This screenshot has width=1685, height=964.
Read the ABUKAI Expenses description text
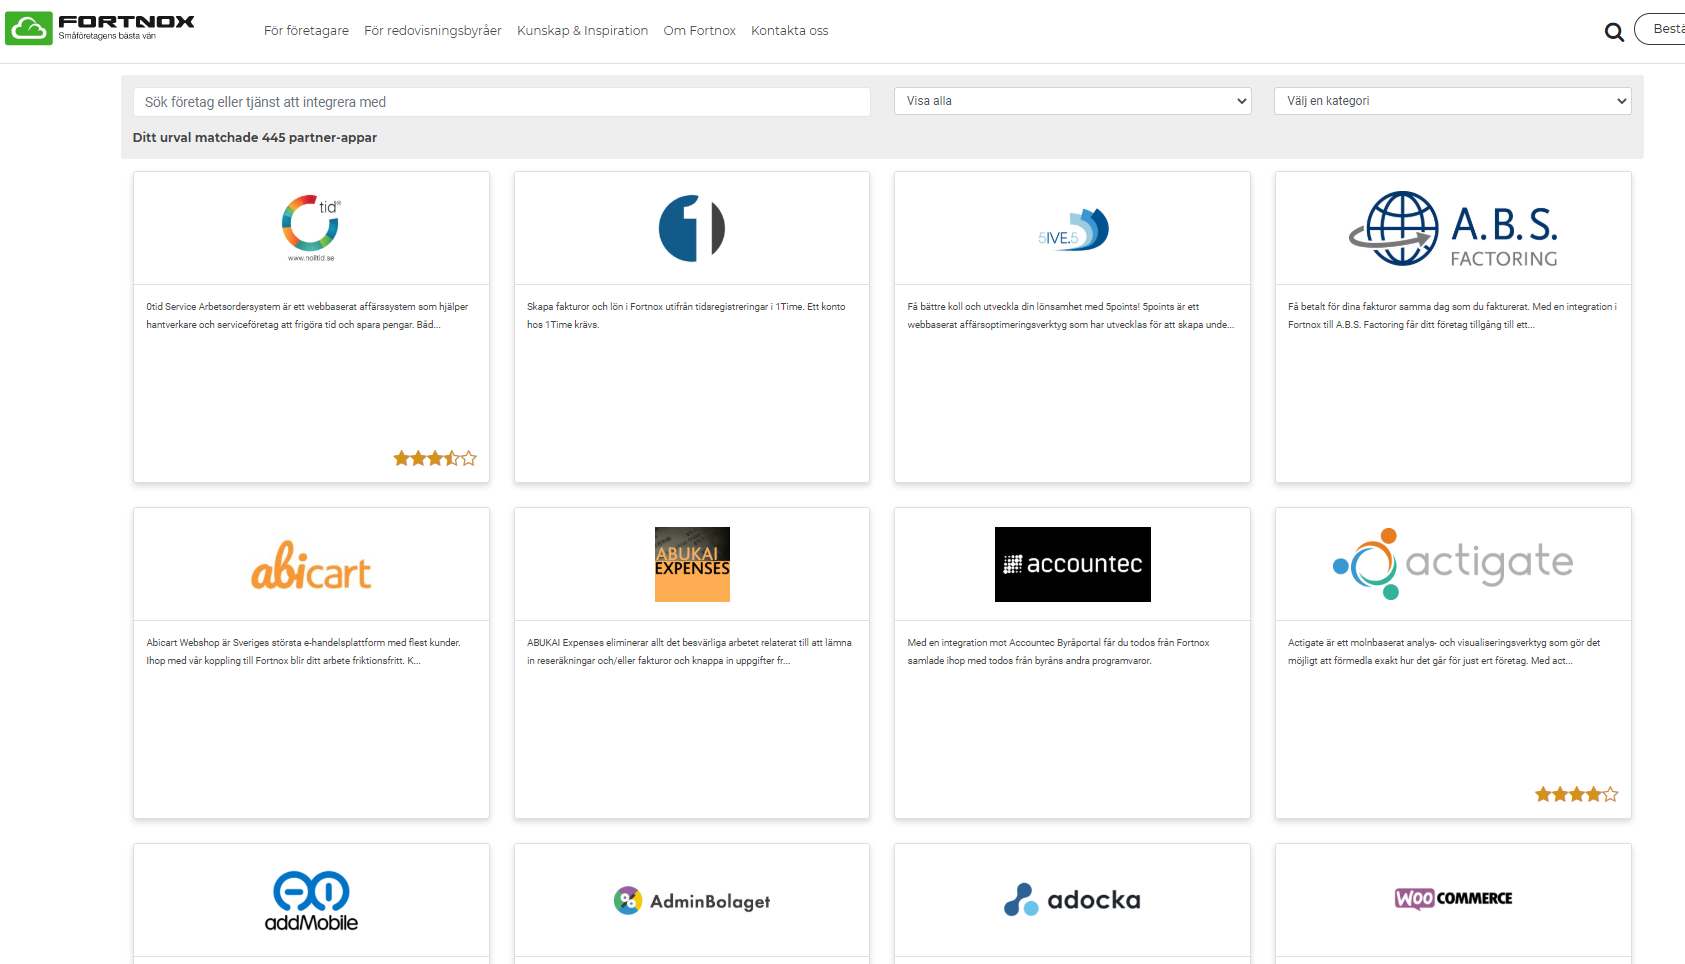click(689, 652)
